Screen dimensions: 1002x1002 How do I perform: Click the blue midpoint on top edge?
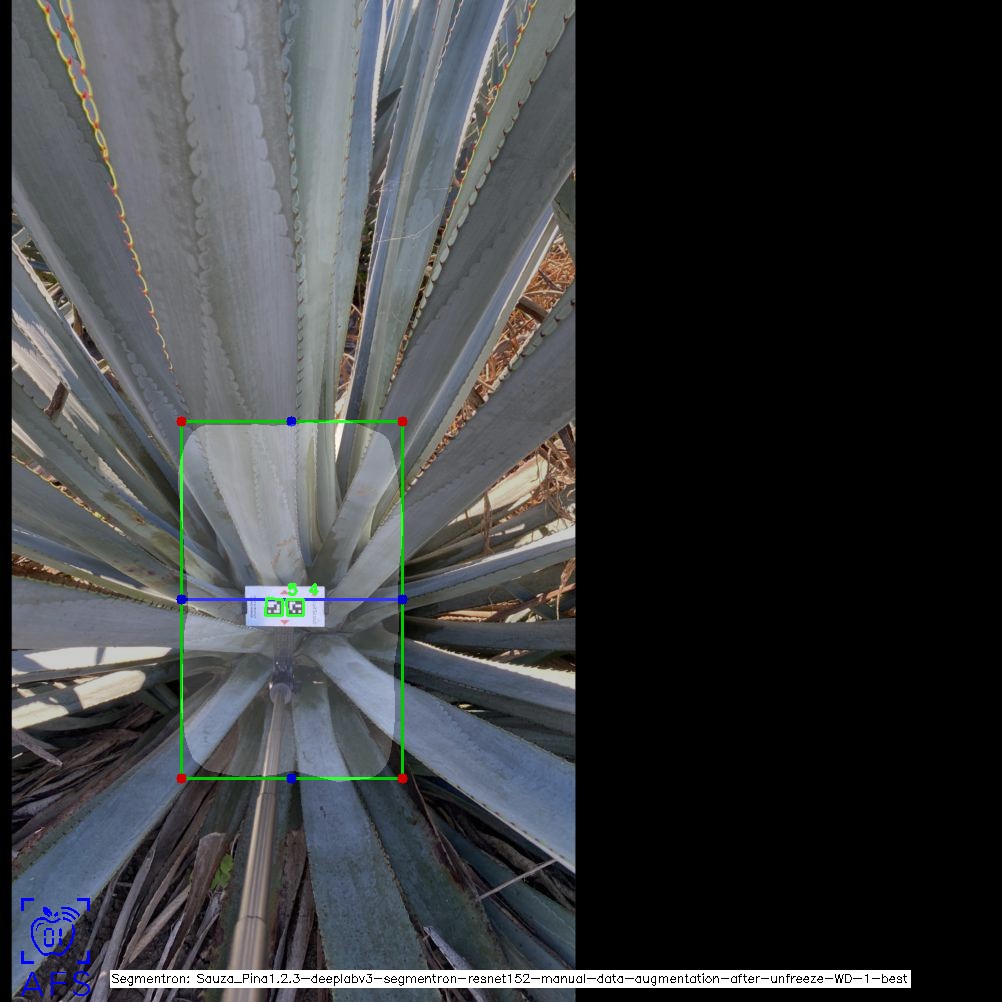click(291, 421)
